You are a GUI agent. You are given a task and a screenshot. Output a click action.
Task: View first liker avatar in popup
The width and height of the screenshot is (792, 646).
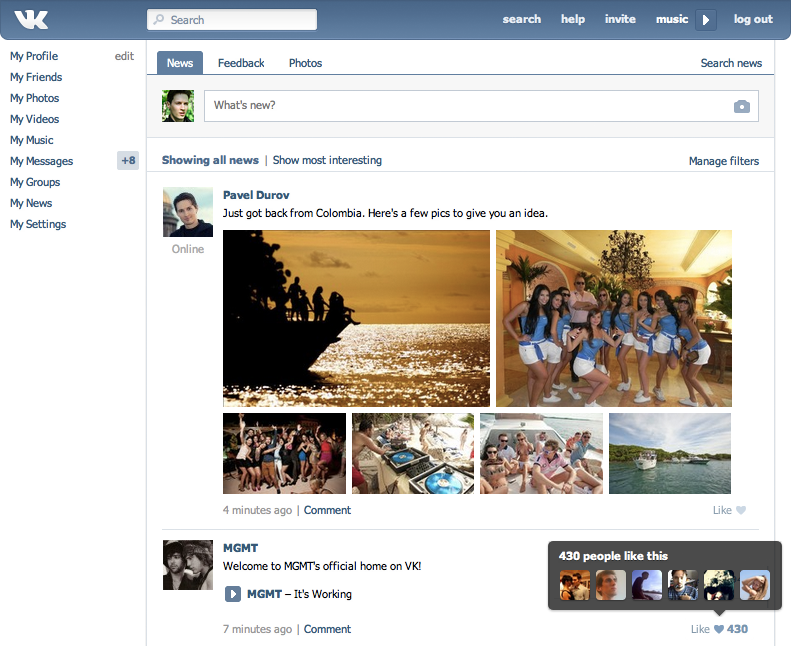(574, 585)
